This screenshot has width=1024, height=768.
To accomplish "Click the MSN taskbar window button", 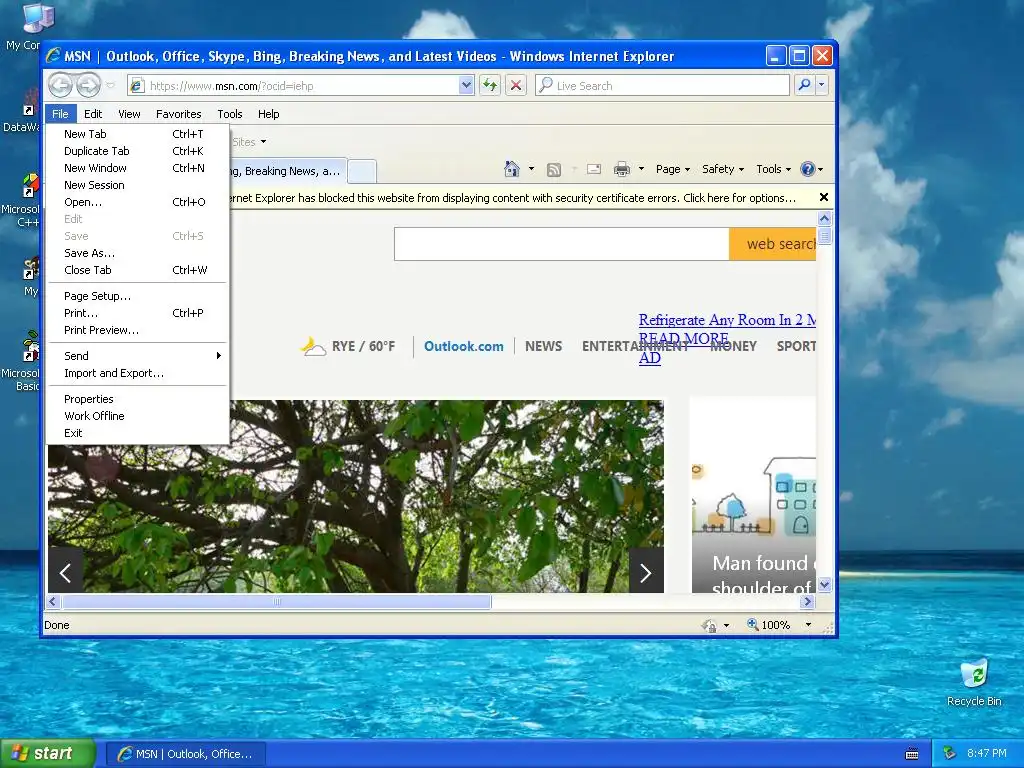I will [x=185, y=754].
